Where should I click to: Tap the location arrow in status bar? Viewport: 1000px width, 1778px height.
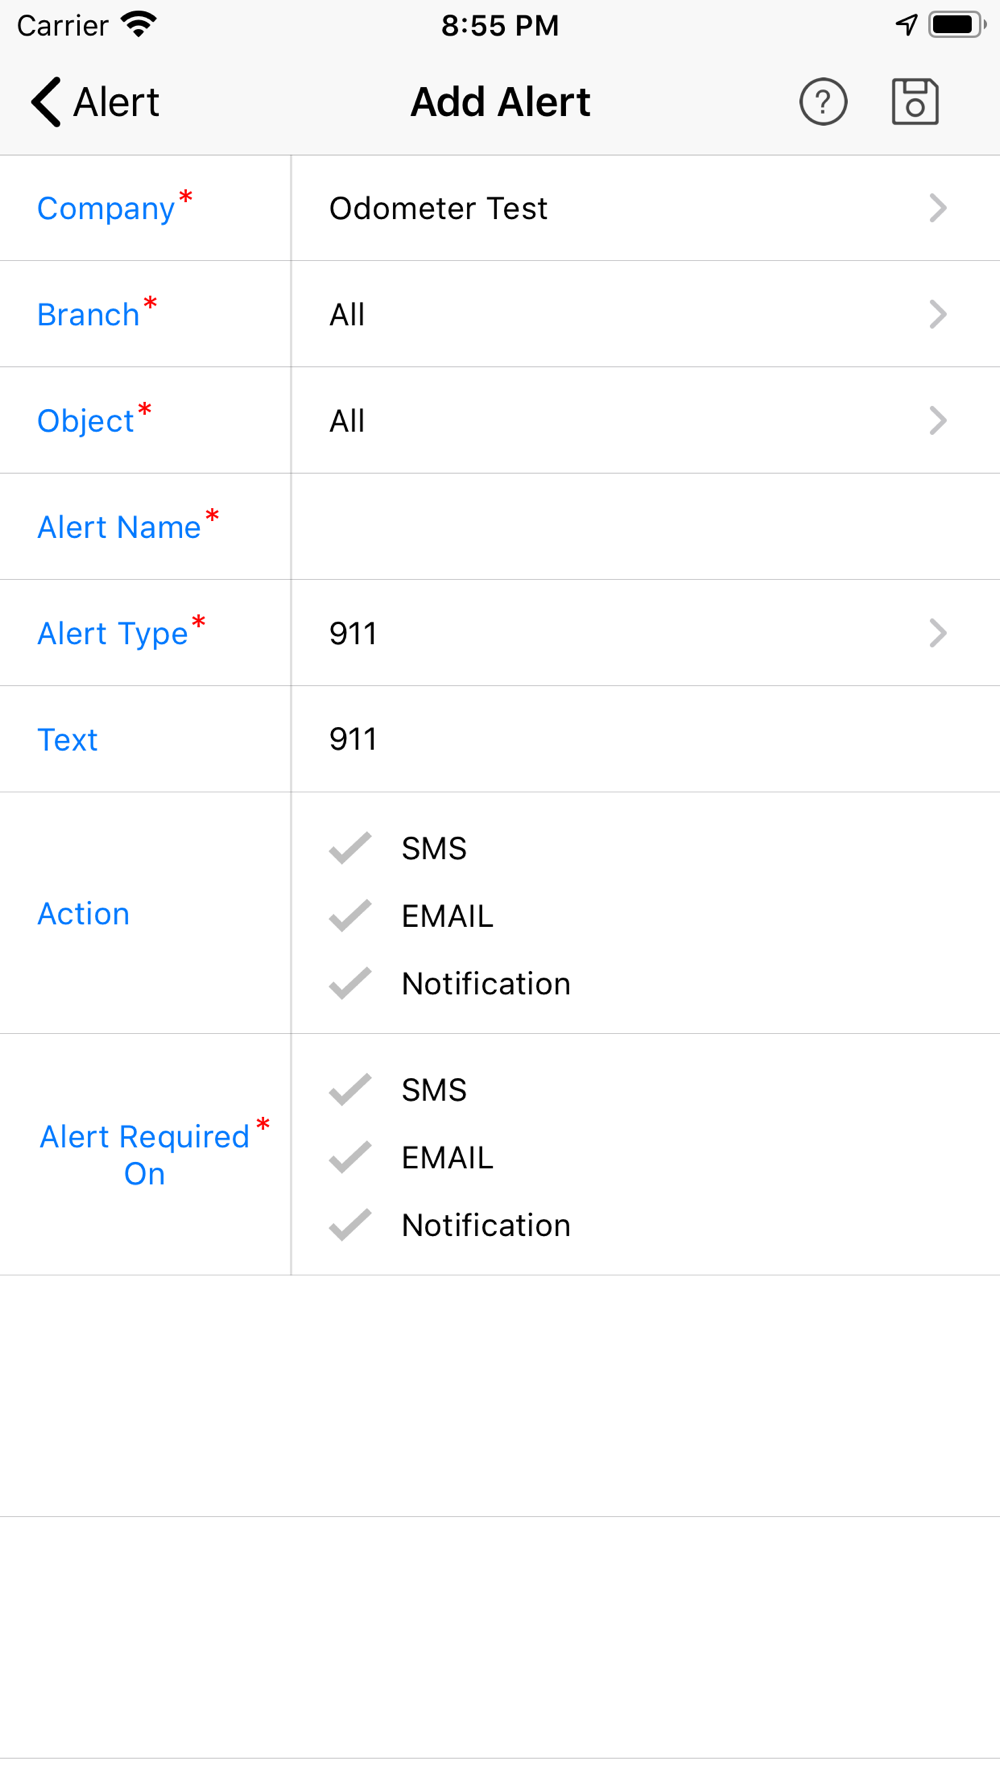point(906,25)
